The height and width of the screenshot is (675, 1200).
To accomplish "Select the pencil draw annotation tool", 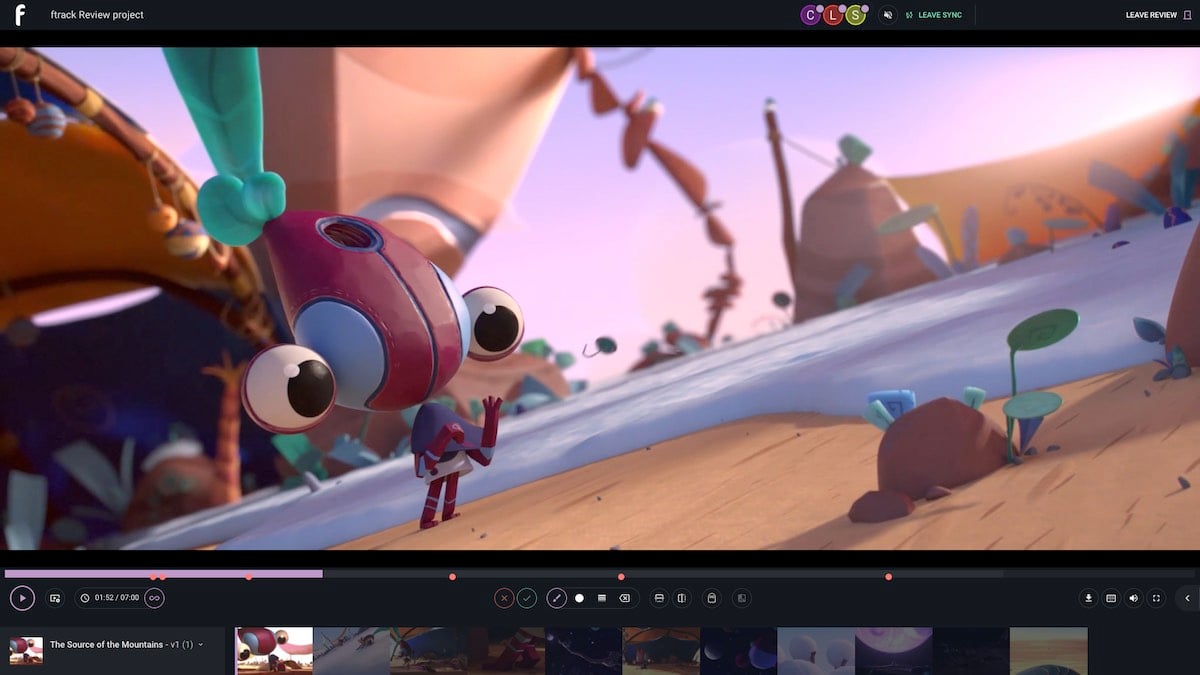I will click(x=557, y=598).
